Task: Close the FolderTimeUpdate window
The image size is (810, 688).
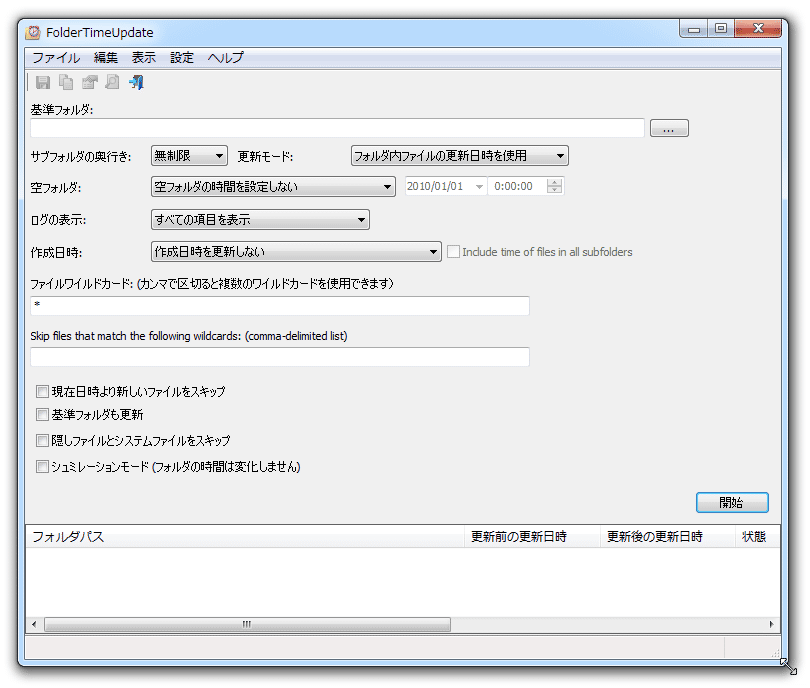Action: pos(758,28)
